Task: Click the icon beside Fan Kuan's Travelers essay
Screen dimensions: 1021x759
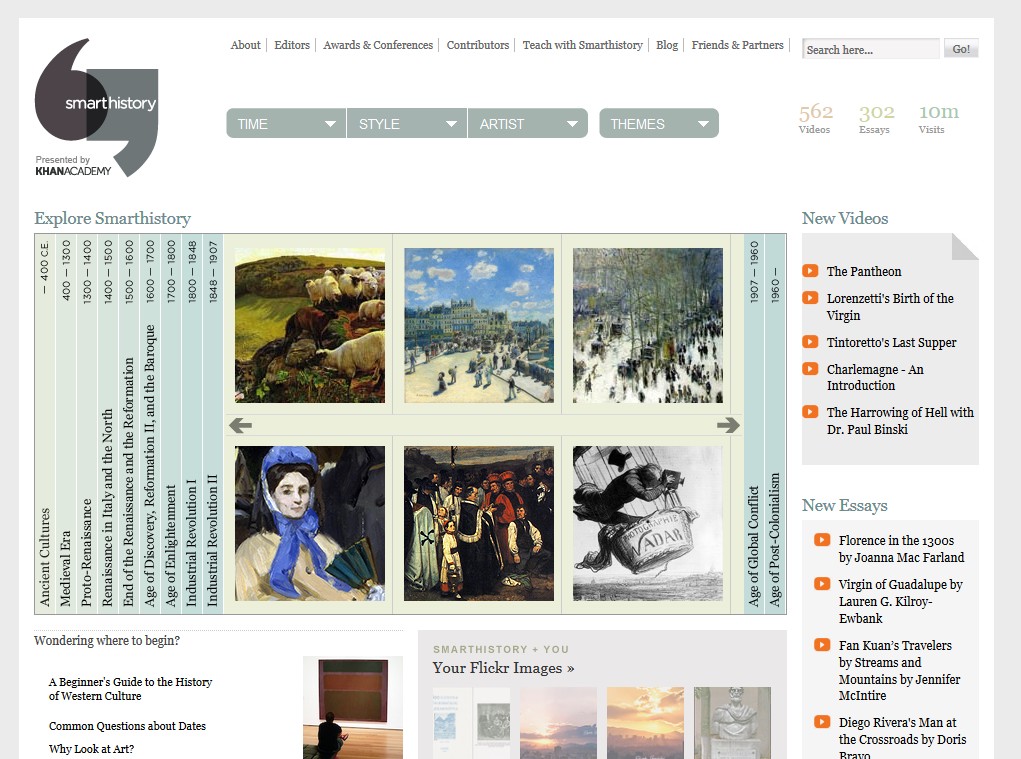Action: [x=822, y=645]
